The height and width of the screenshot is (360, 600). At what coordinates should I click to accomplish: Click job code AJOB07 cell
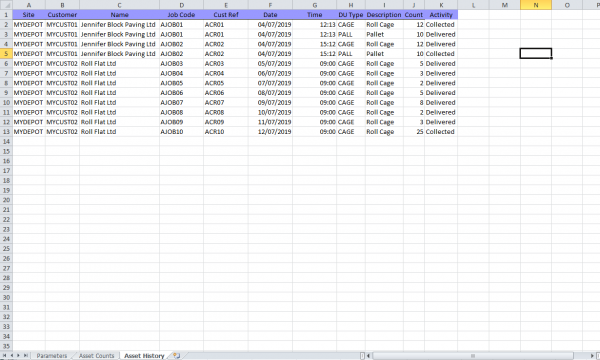[x=181, y=103]
